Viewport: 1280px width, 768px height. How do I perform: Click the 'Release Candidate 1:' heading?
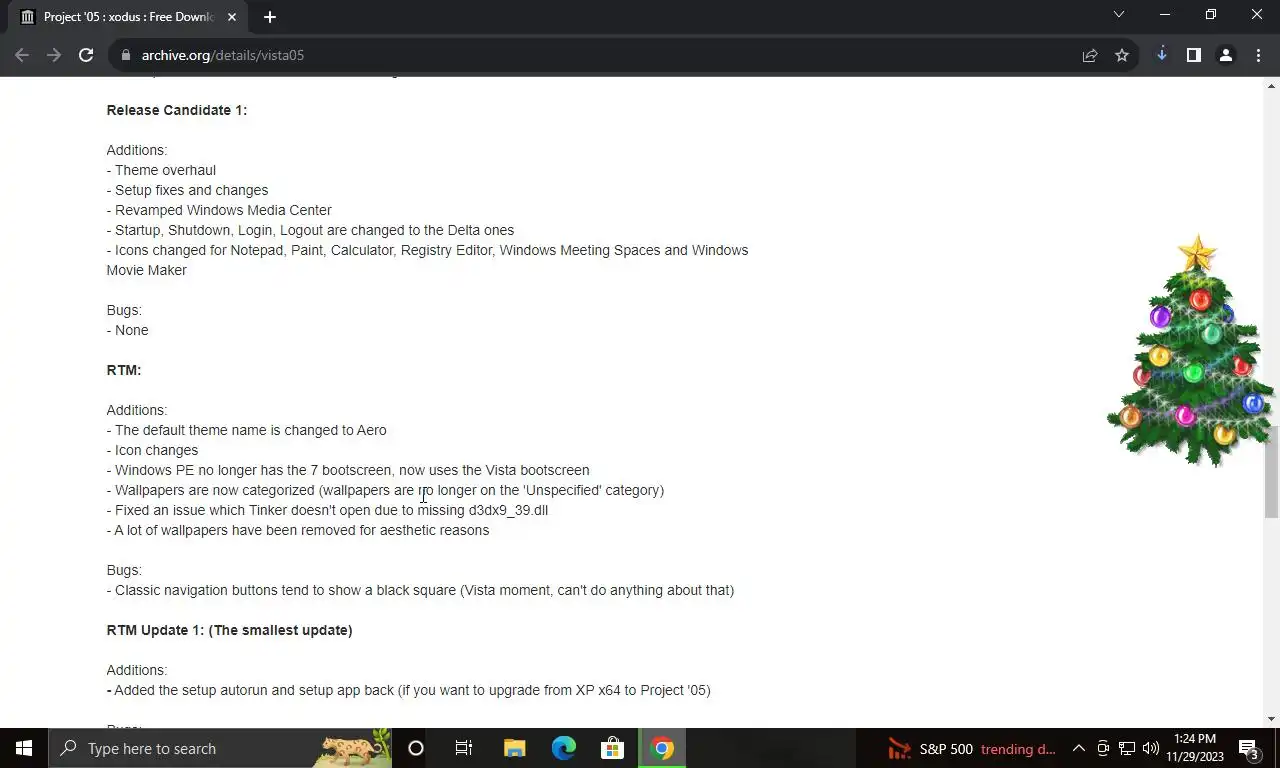coord(177,110)
